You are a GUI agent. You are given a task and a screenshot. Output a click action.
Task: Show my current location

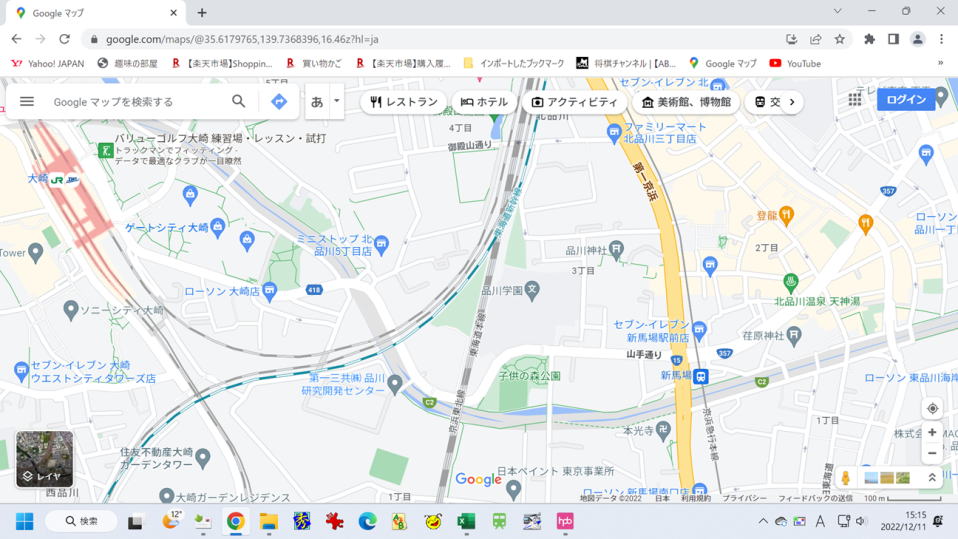(932, 408)
